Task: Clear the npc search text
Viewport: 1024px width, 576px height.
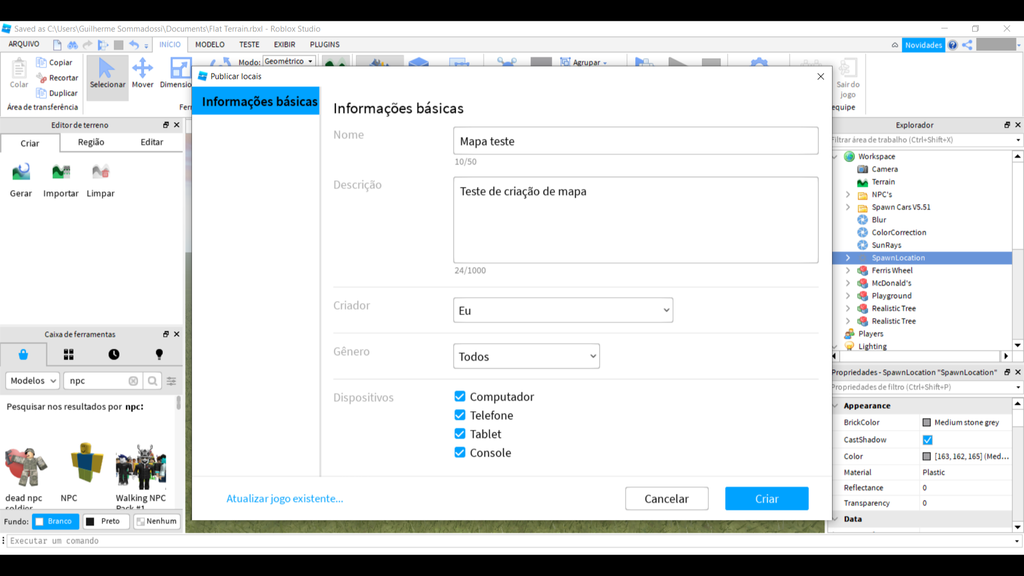Action: click(x=133, y=381)
